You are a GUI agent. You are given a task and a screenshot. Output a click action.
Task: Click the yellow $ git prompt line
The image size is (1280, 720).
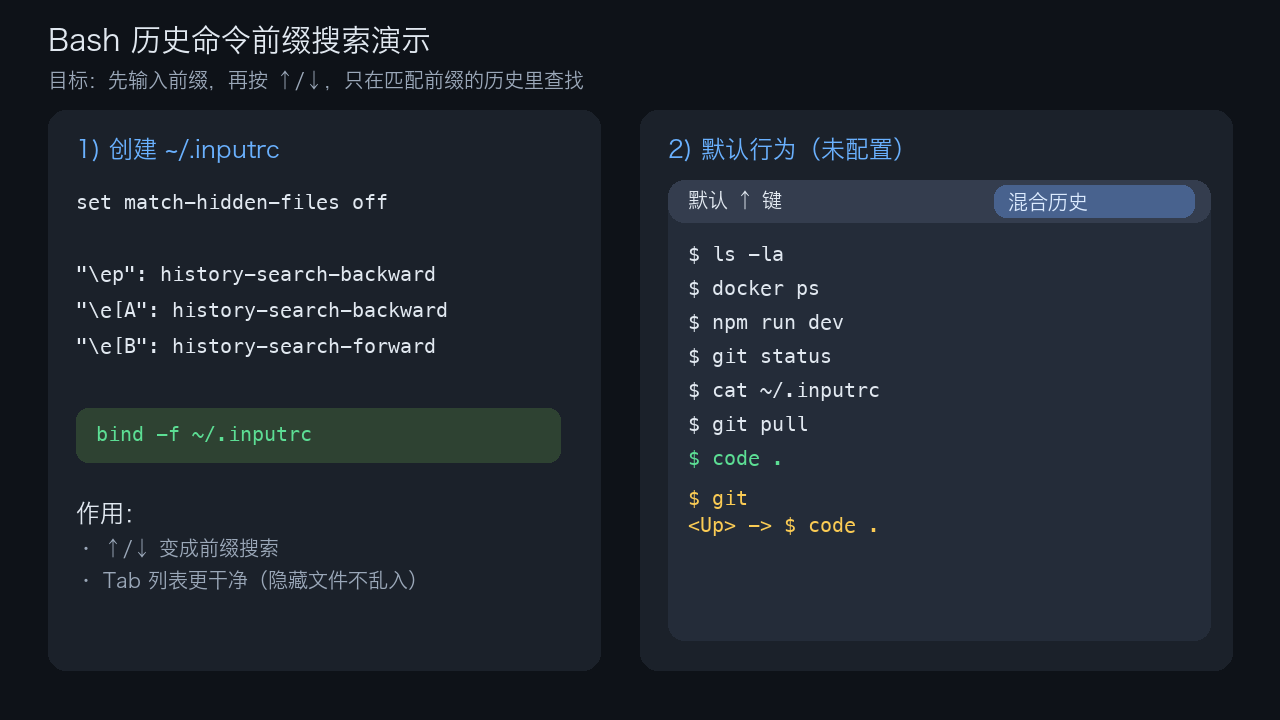718,498
